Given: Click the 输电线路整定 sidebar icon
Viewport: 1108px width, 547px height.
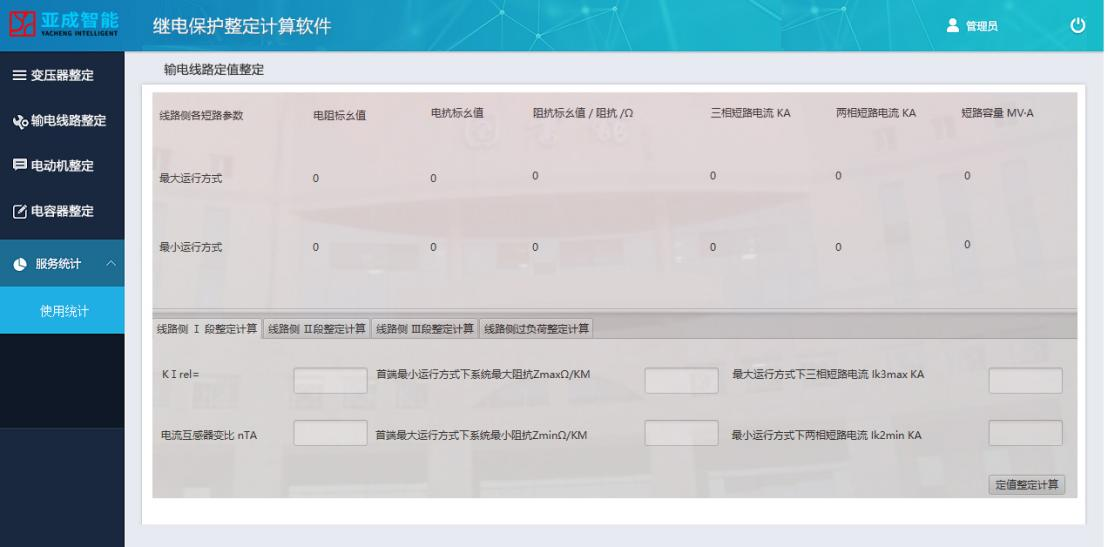Looking at the screenshot, I should [19, 121].
